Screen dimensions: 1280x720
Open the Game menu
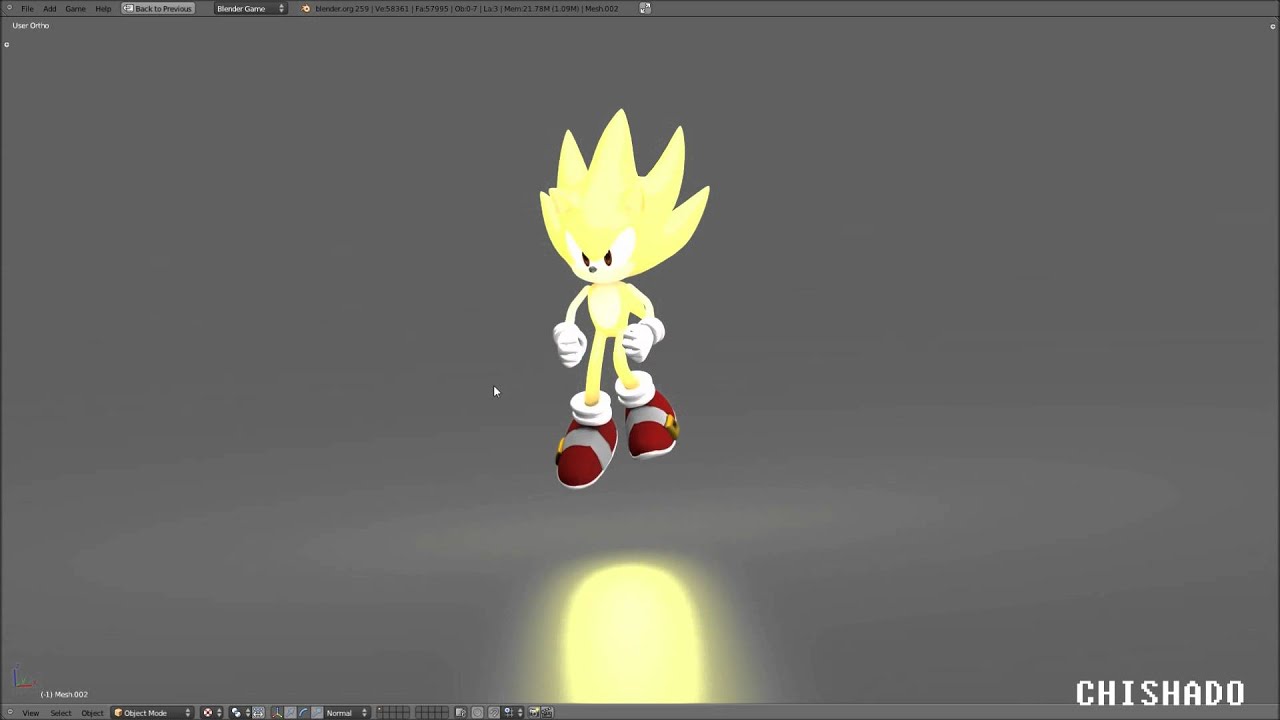[x=75, y=8]
